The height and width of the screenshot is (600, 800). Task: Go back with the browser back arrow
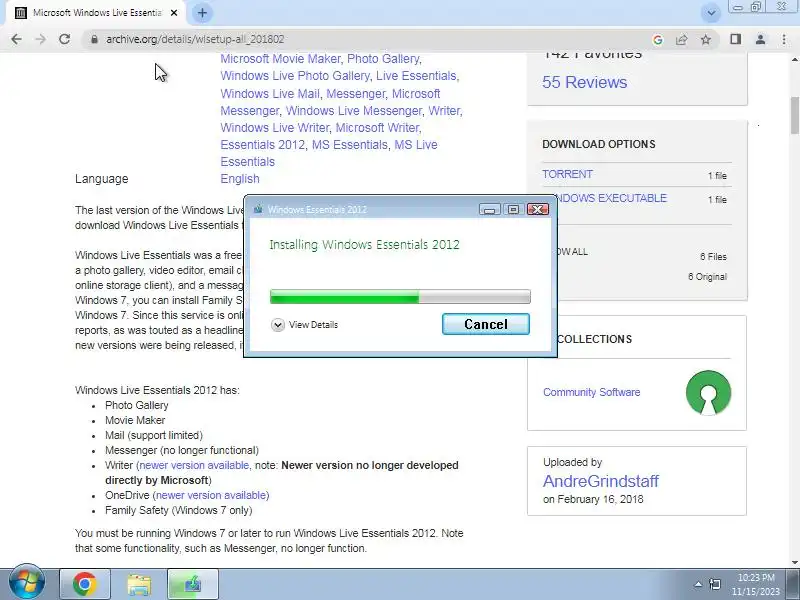pos(16,39)
